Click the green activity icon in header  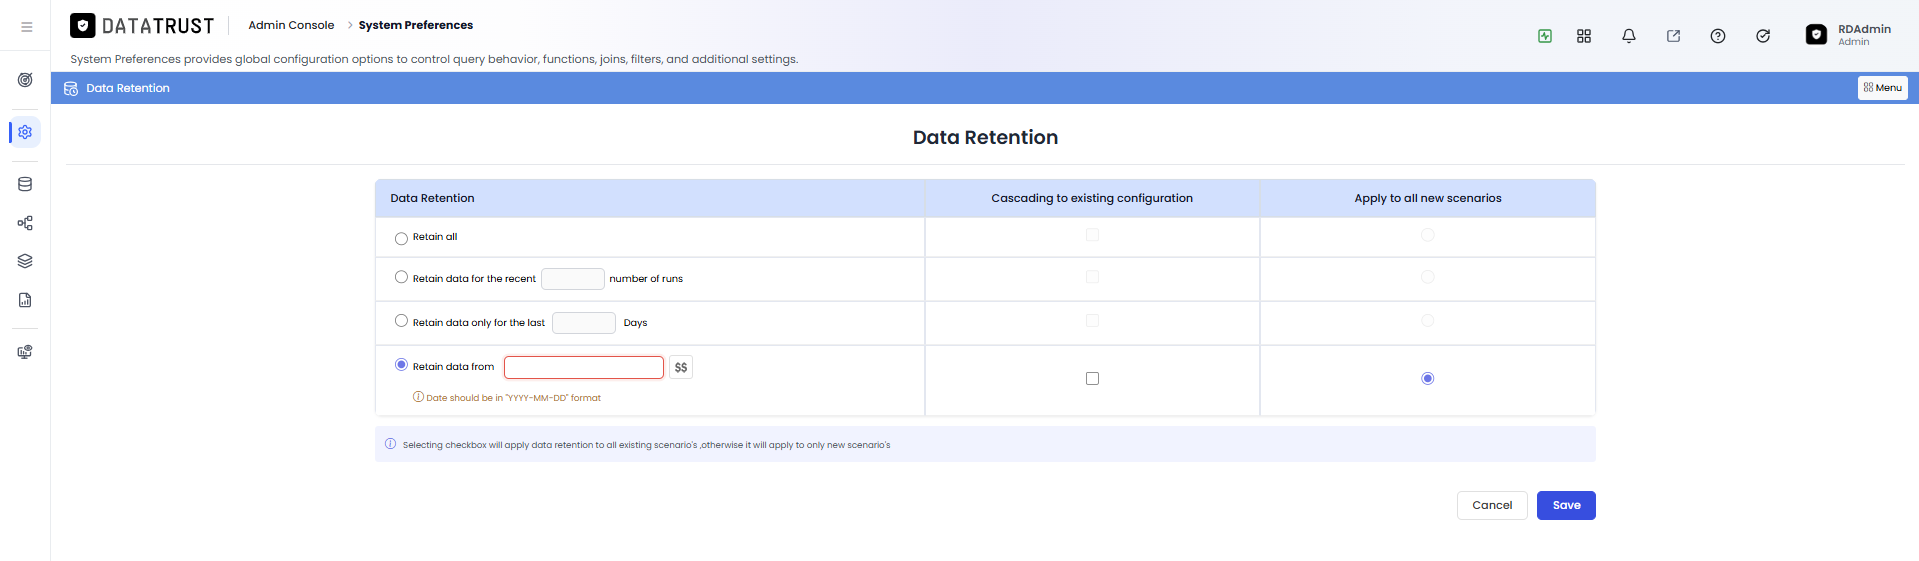tap(1545, 36)
